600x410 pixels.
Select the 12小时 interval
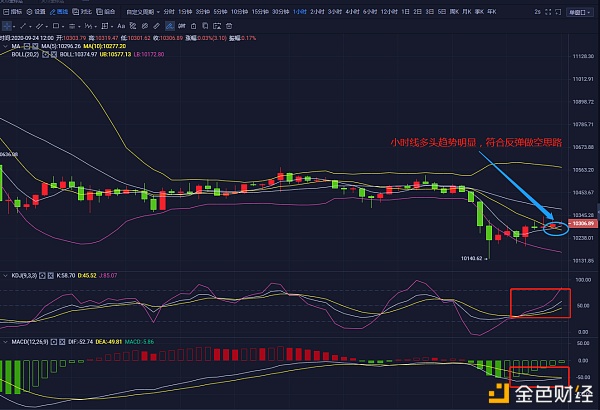[x=389, y=12]
